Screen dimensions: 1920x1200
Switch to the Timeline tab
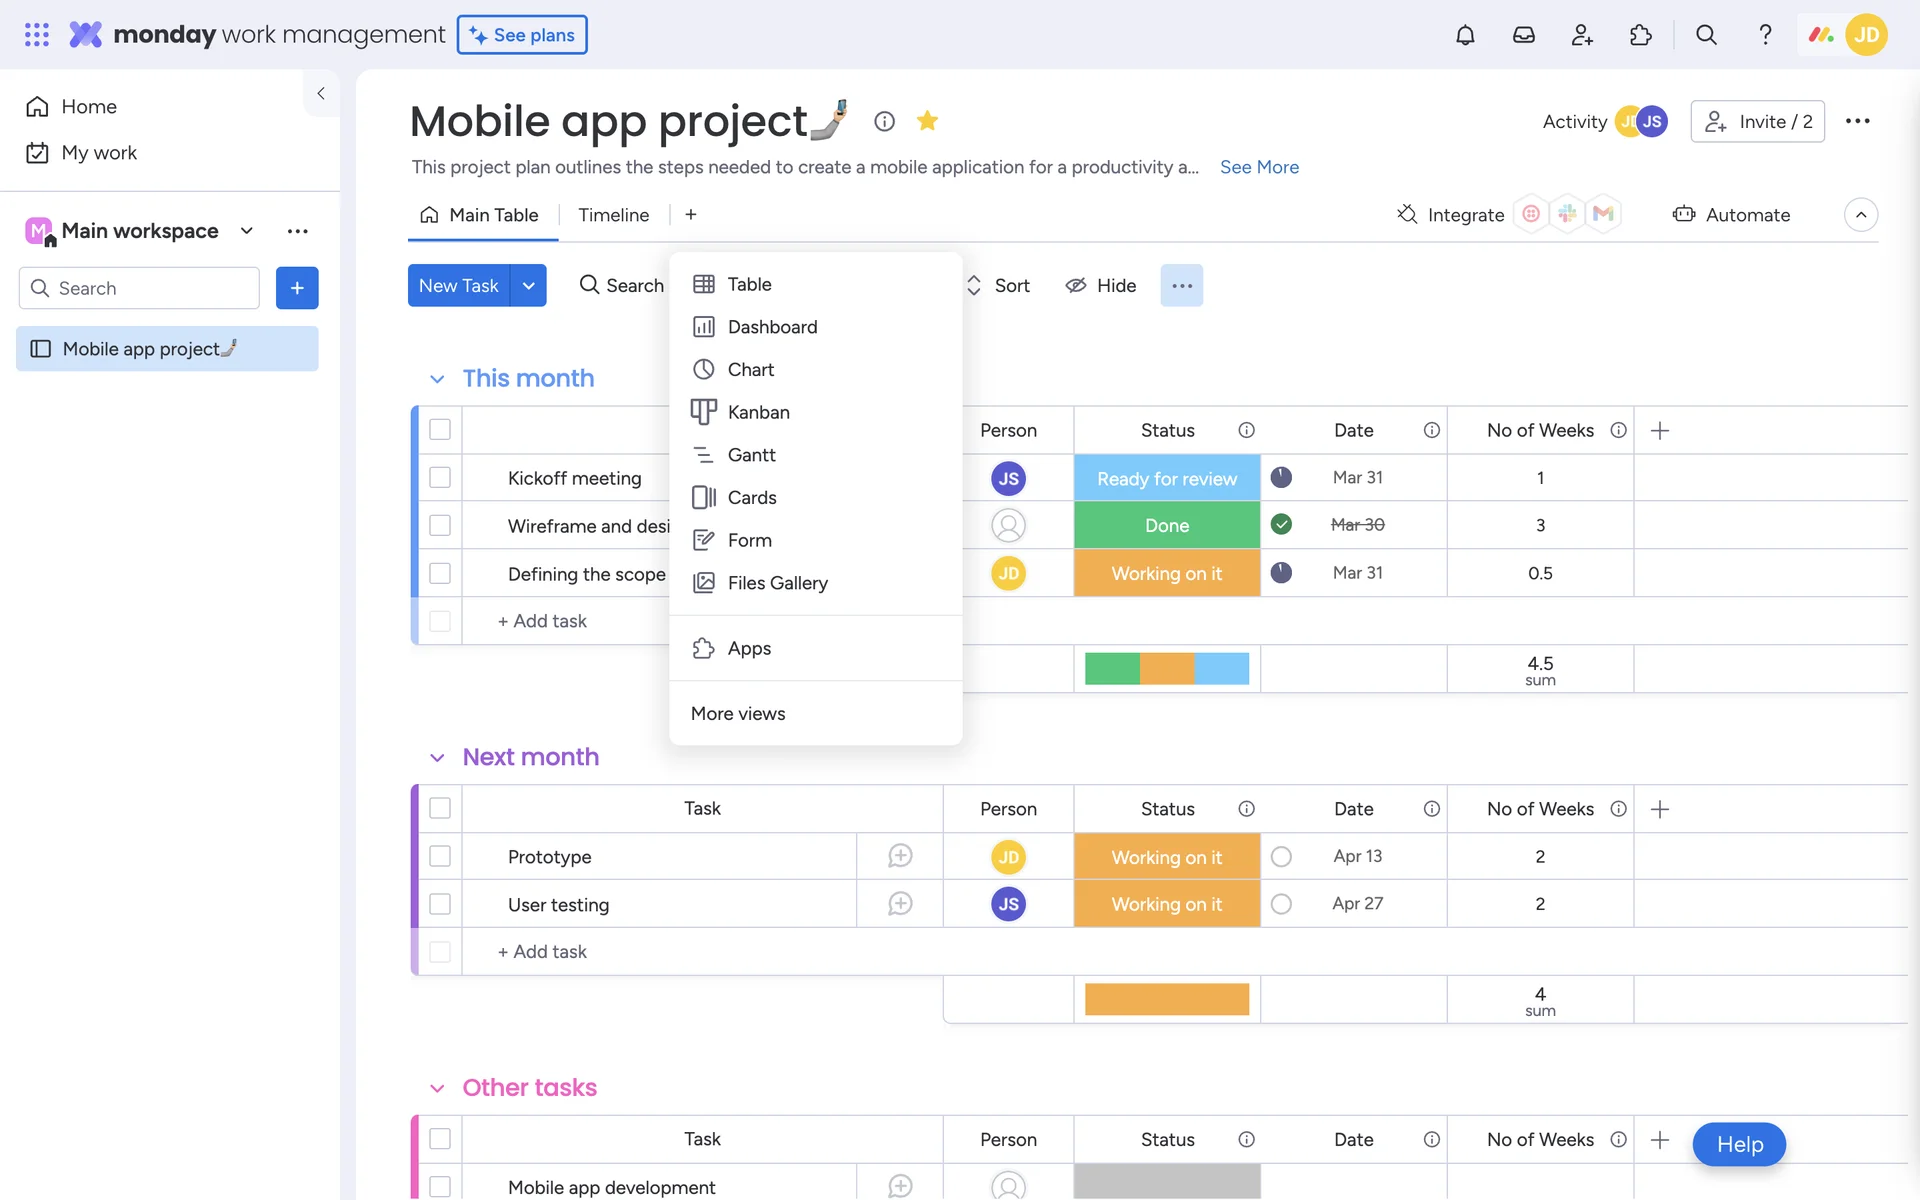pyautogui.click(x=613, y=215)
